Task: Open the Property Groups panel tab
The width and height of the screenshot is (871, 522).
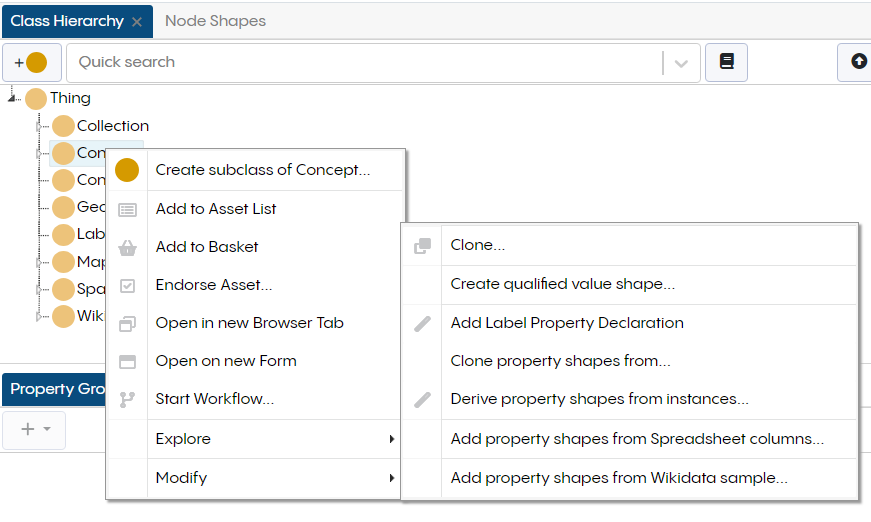Action: point(54,389)
